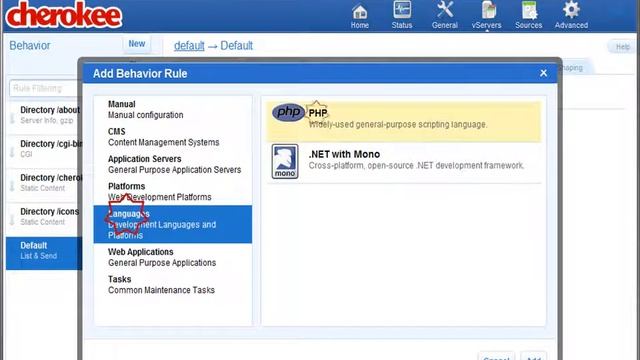Close the Add Behavior Rule dialog
The height and width of the screenshot is (360, 640).
pyautogui.click(x=543, y=73)
